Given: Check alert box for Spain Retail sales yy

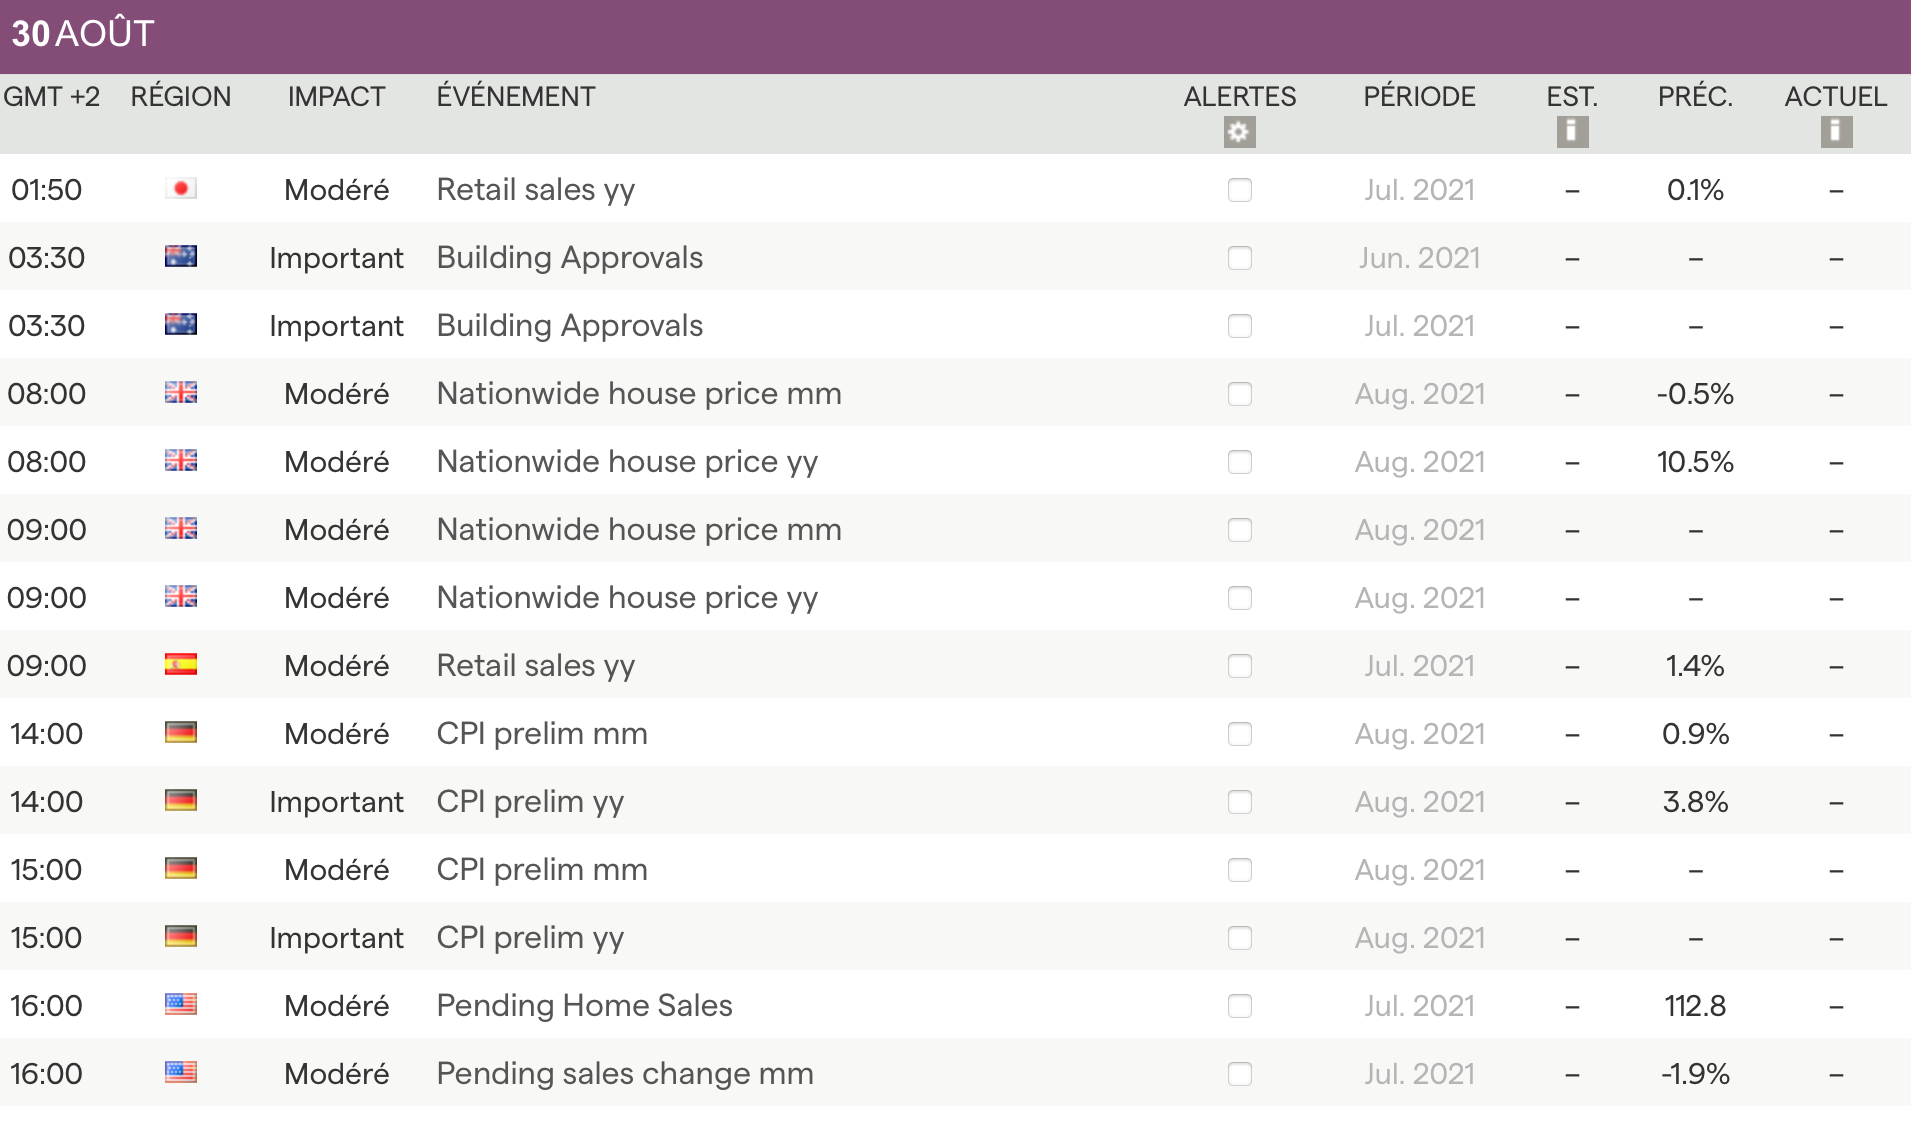Looking at the screenshot, I should 1239,666.
